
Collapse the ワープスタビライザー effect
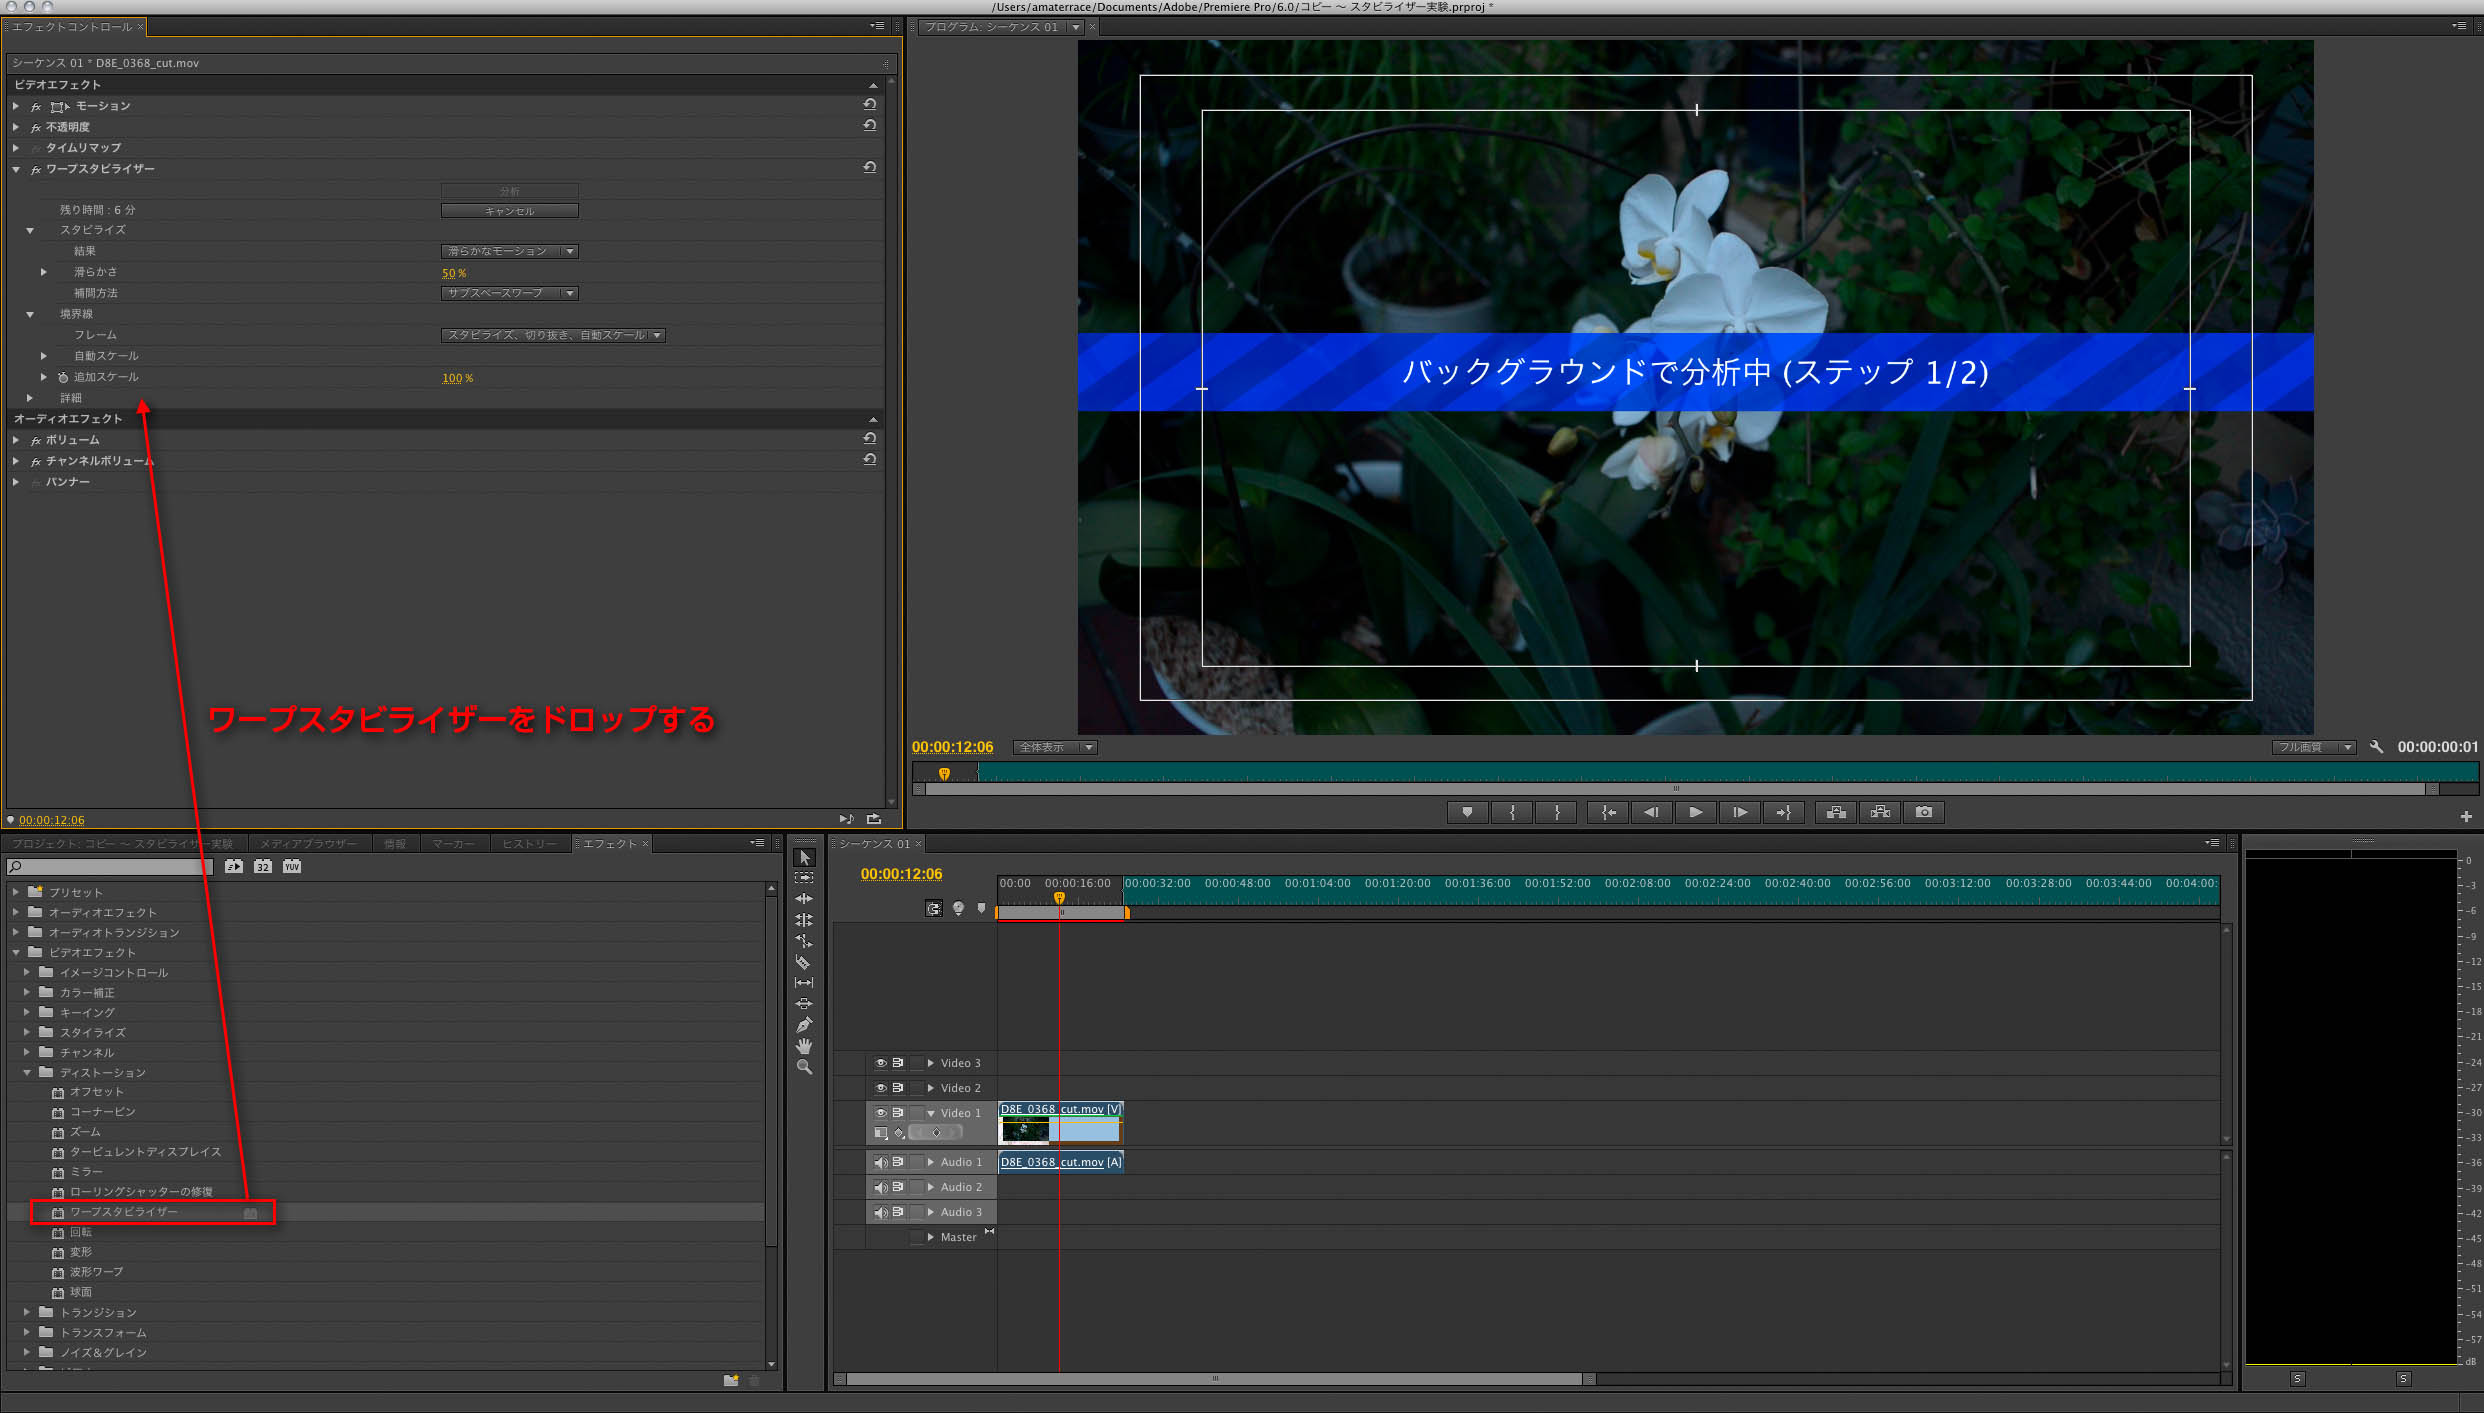16,169
